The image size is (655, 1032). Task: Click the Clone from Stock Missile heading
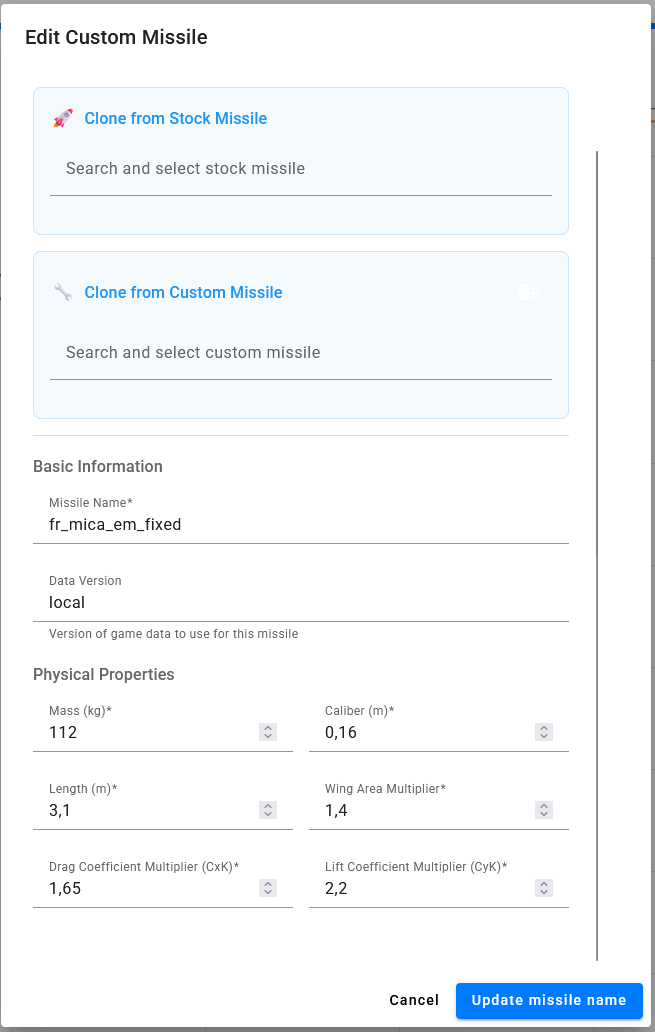[176, 118]
